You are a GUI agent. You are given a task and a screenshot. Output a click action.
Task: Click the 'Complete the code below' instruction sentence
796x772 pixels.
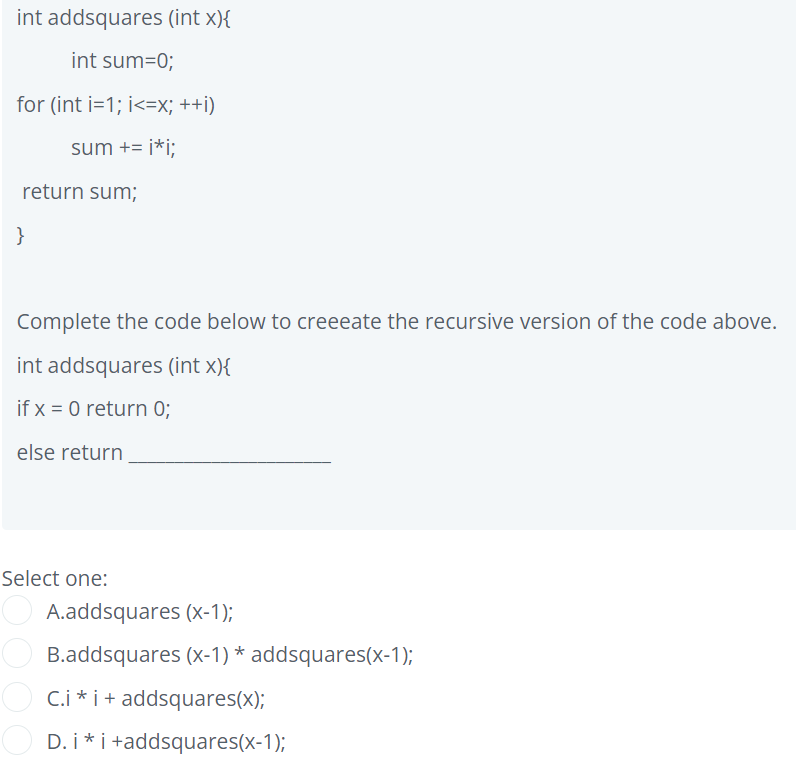pos(396,322)
